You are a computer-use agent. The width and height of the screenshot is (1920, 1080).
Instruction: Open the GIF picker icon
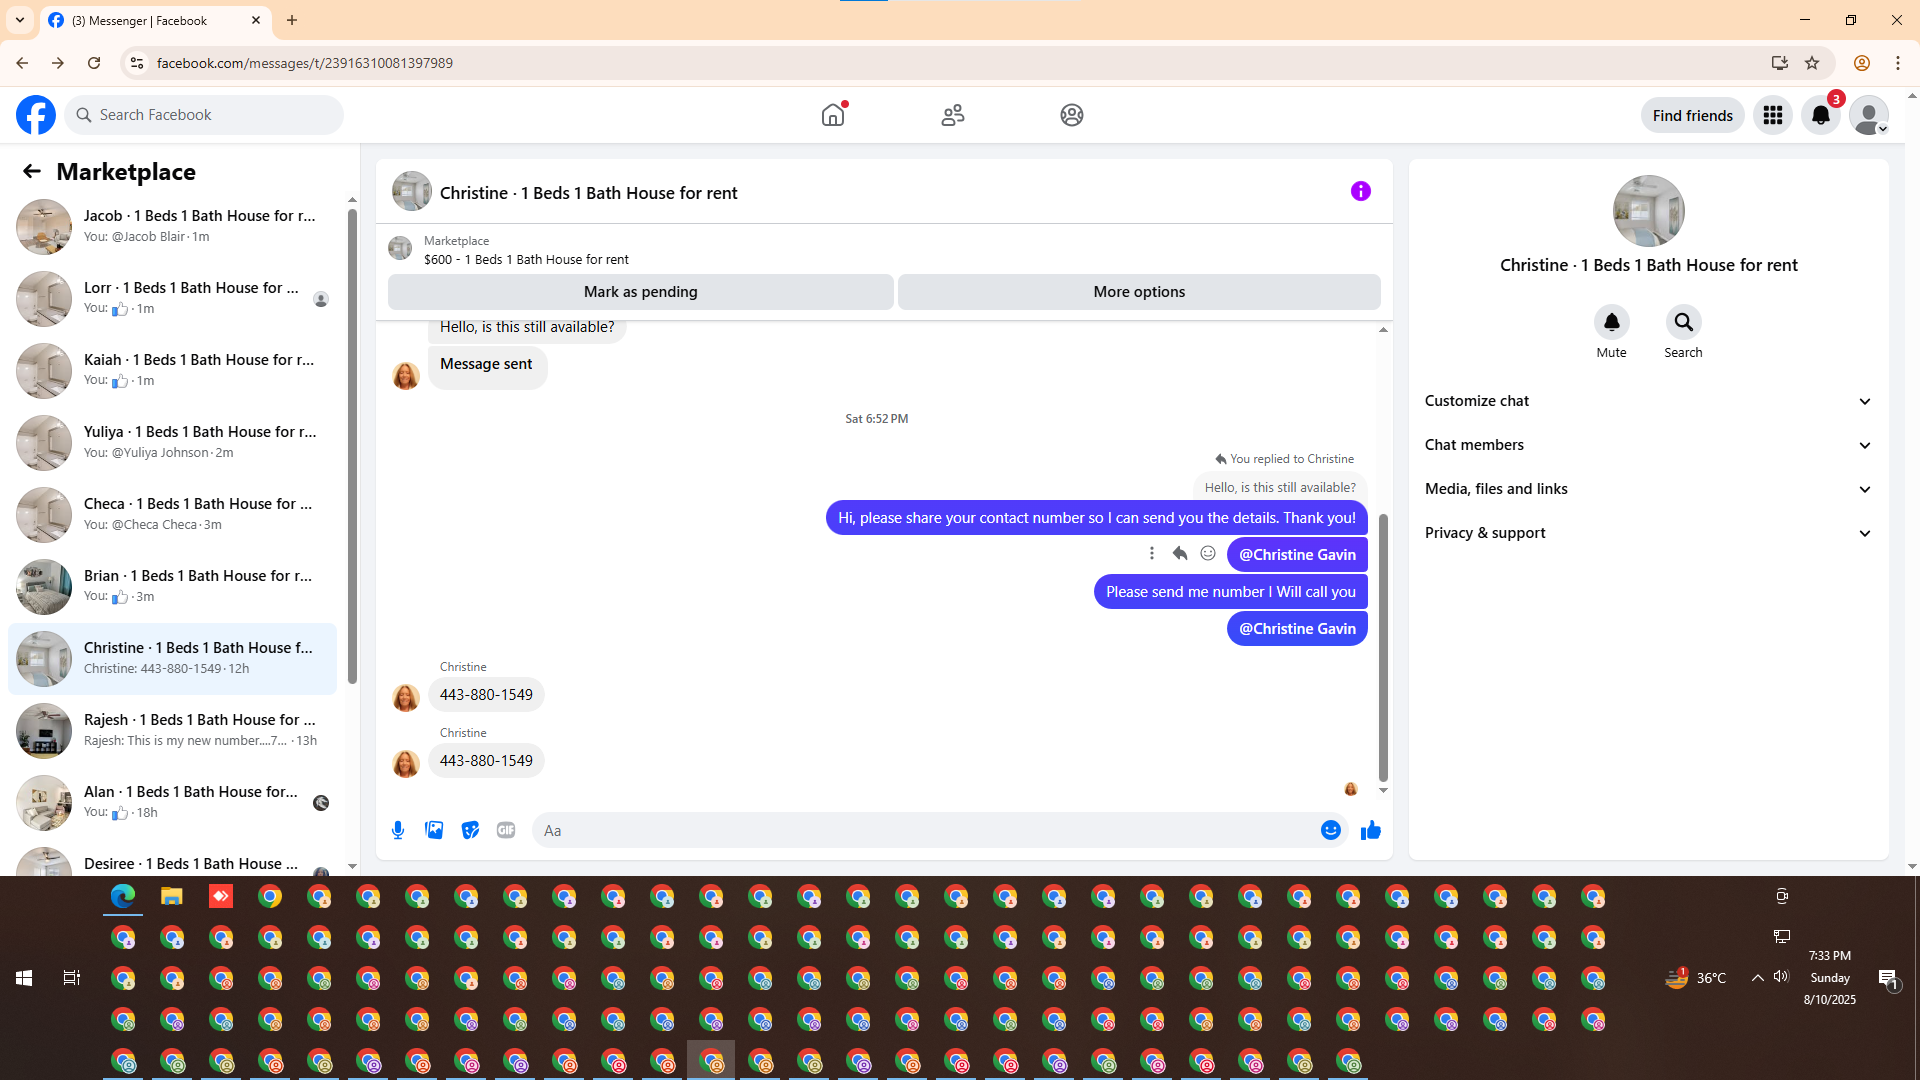click(506, 830)
